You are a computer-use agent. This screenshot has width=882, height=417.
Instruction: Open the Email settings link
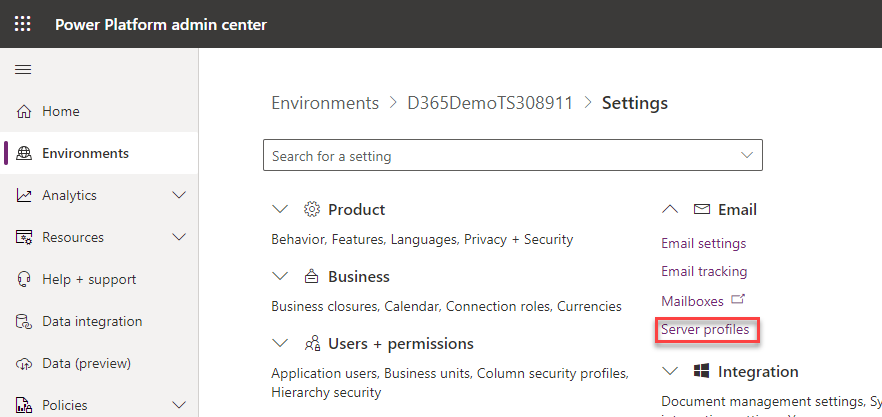click(x=704, y=244)
